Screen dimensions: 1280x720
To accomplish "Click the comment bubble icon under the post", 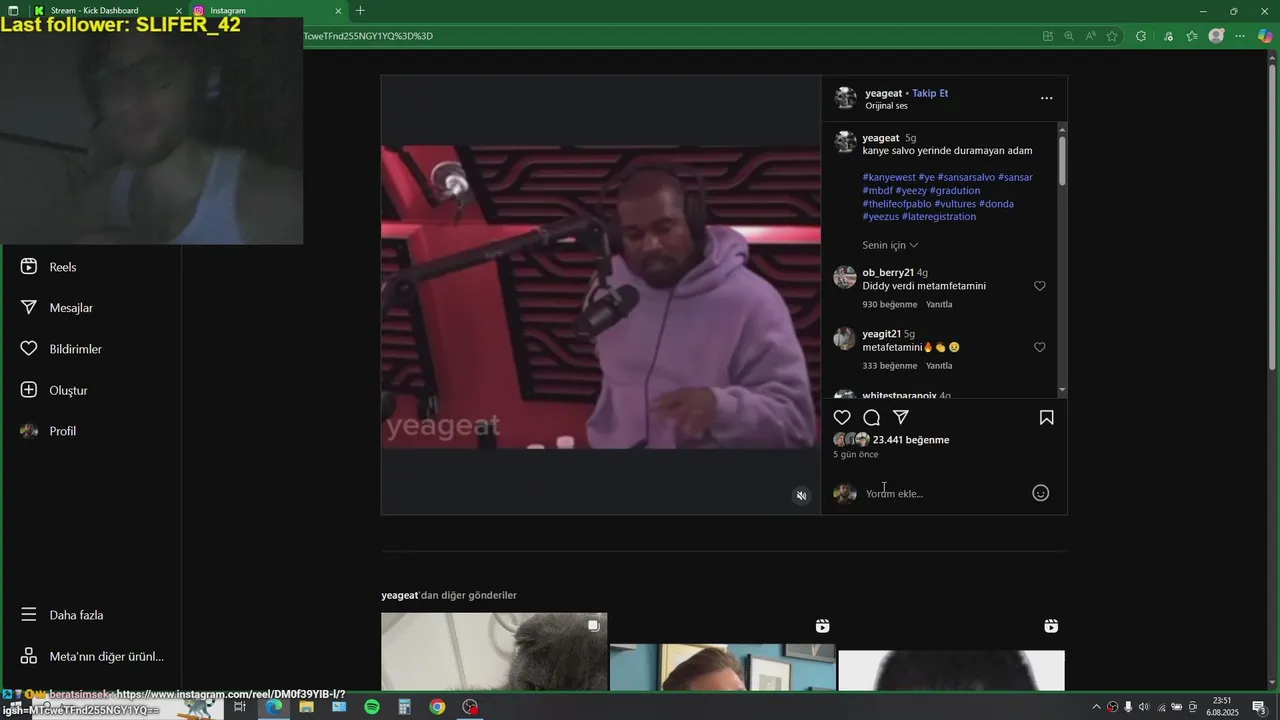I will (x=872, y=418).
